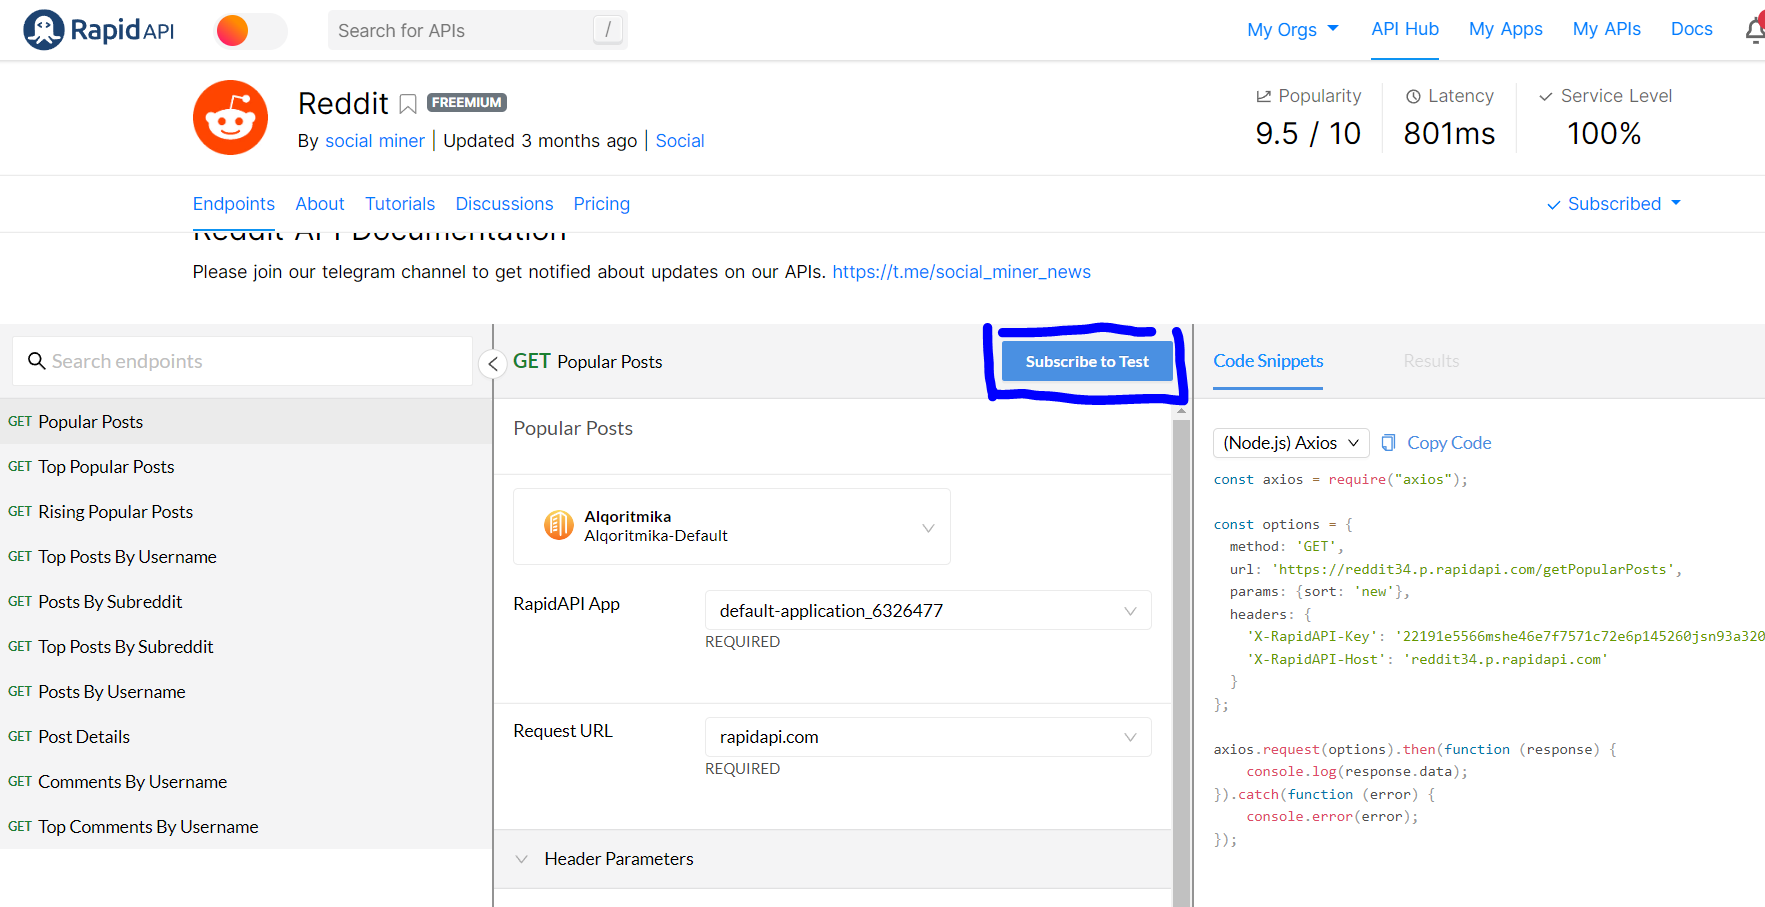Open the telegram channel link
Image resolution: width=1765 pixels, height=907 pixels.
(x=961, y=271)
